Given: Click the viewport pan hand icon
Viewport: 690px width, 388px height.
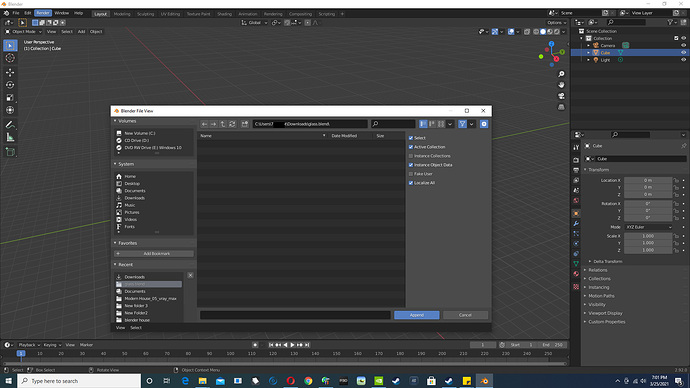Looking at the screenshot, I should (561, 85).
